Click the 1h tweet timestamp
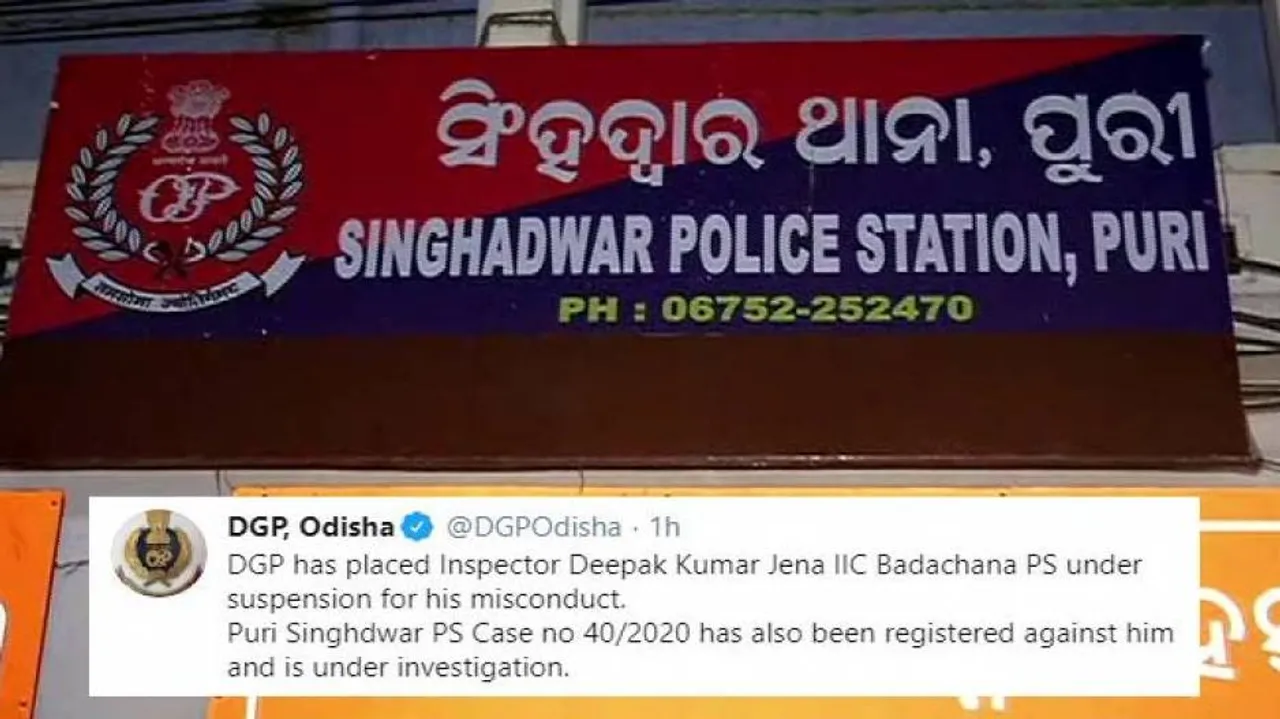The image size is (1280, 719). (664, 526)
